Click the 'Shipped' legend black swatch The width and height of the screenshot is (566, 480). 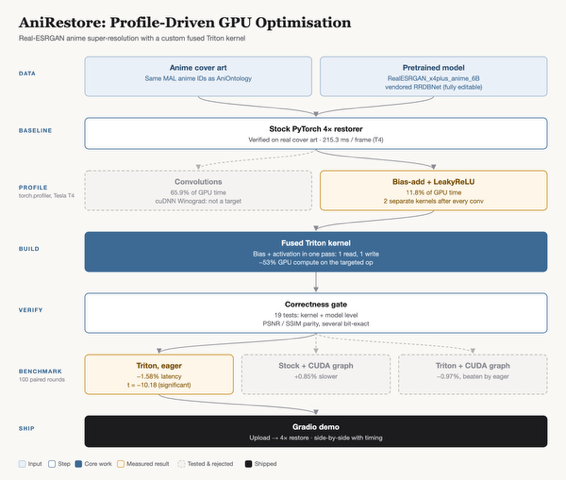click(x=248, y=464)
